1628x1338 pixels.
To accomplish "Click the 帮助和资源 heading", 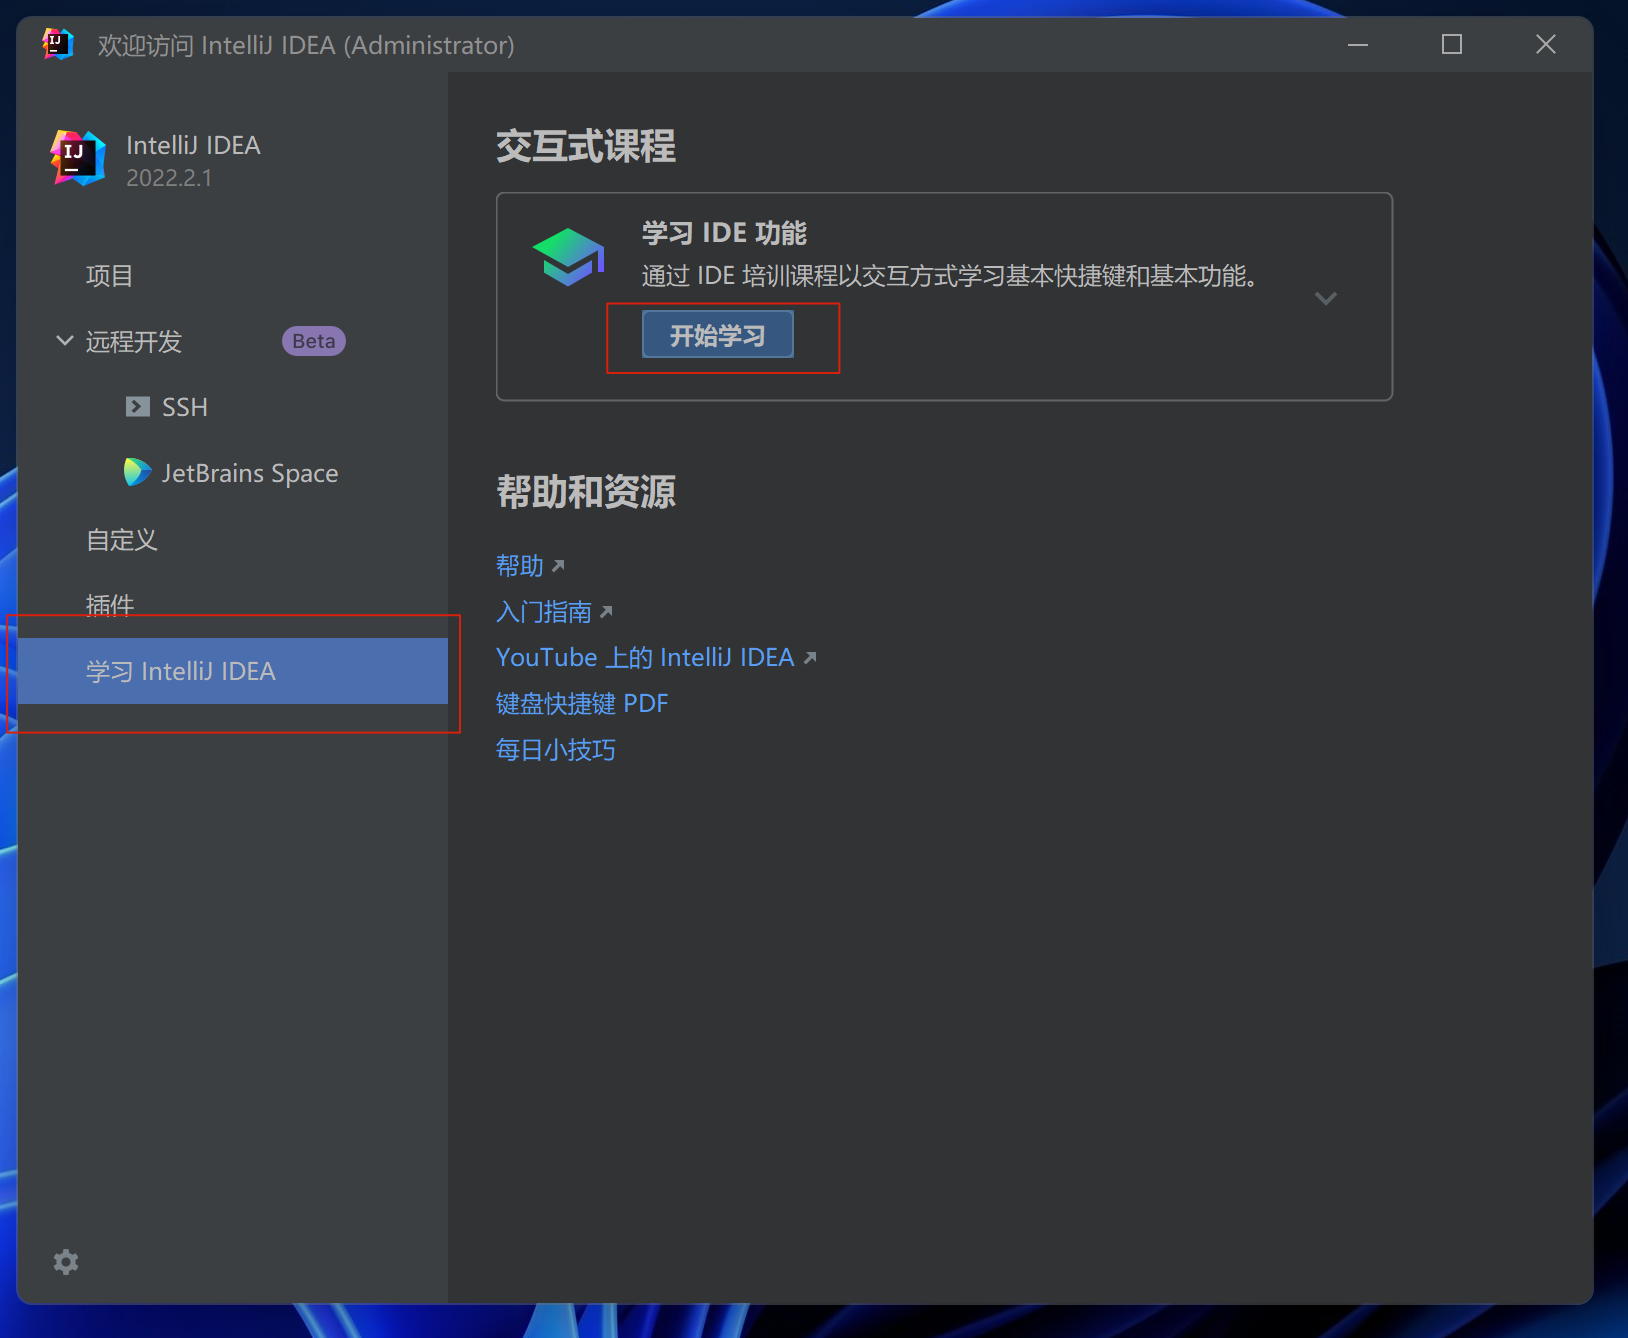I will click(x=586, y=492).
